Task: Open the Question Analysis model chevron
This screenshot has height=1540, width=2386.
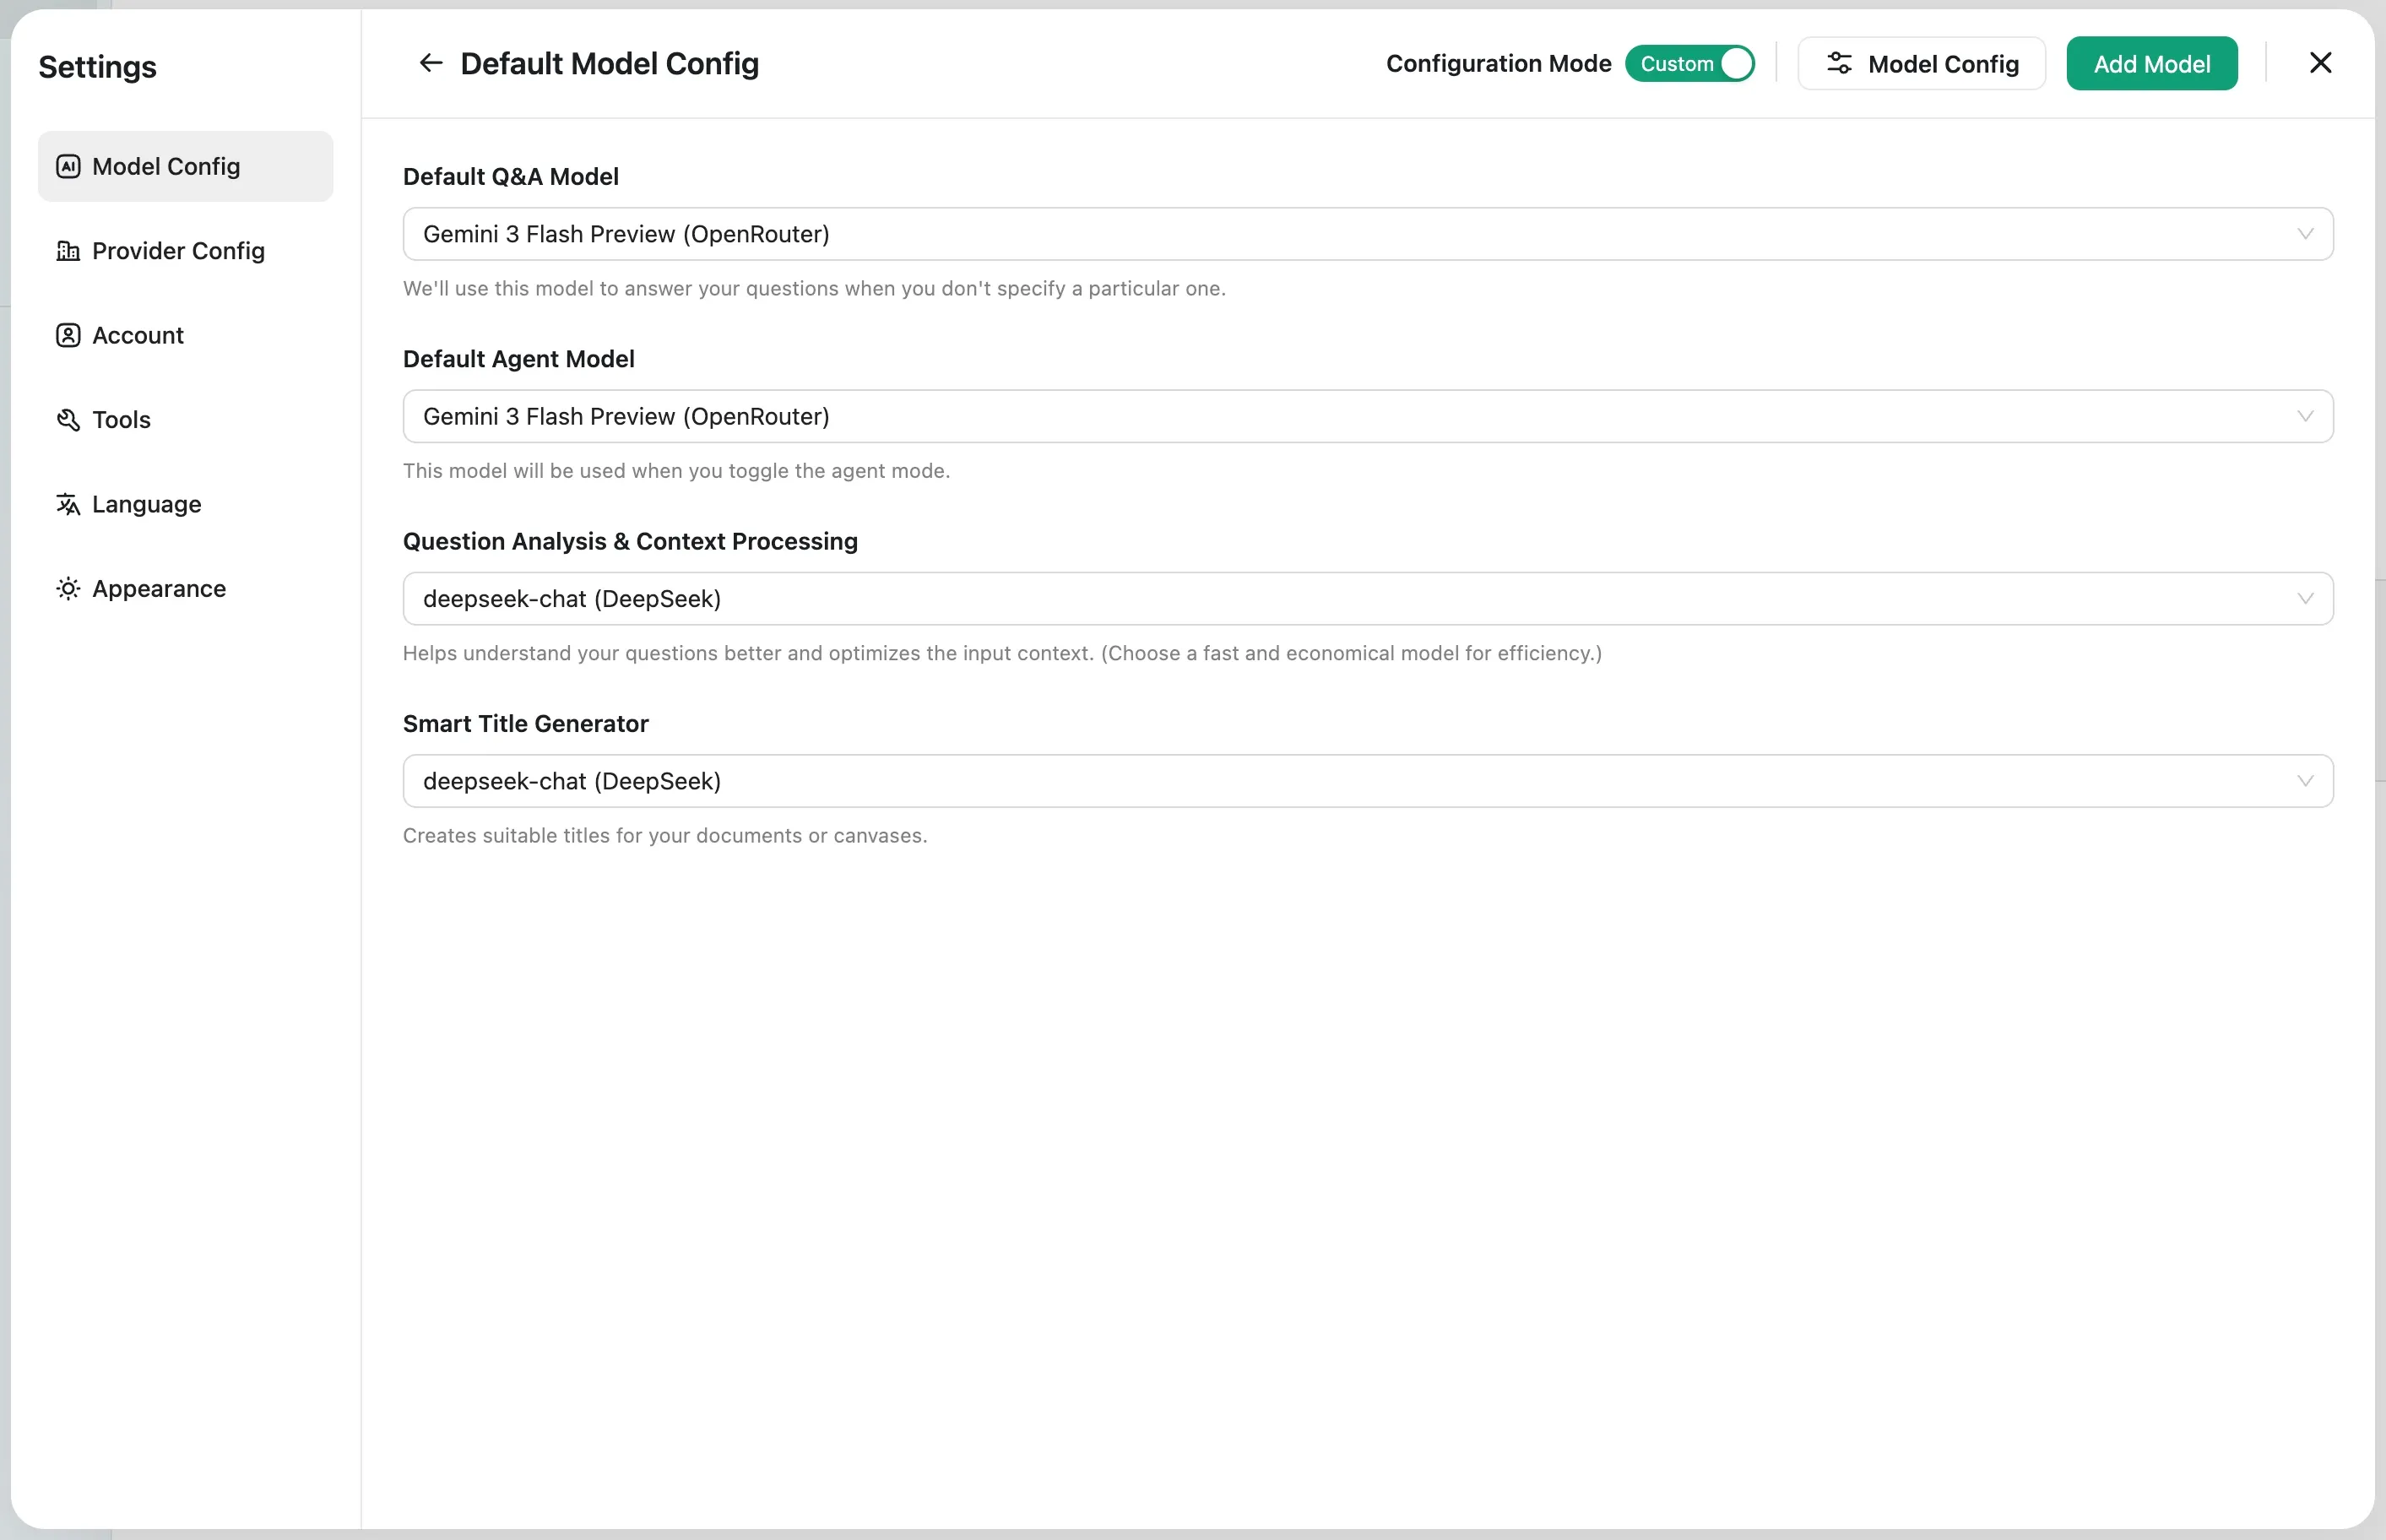Action: click(2305, 598)
